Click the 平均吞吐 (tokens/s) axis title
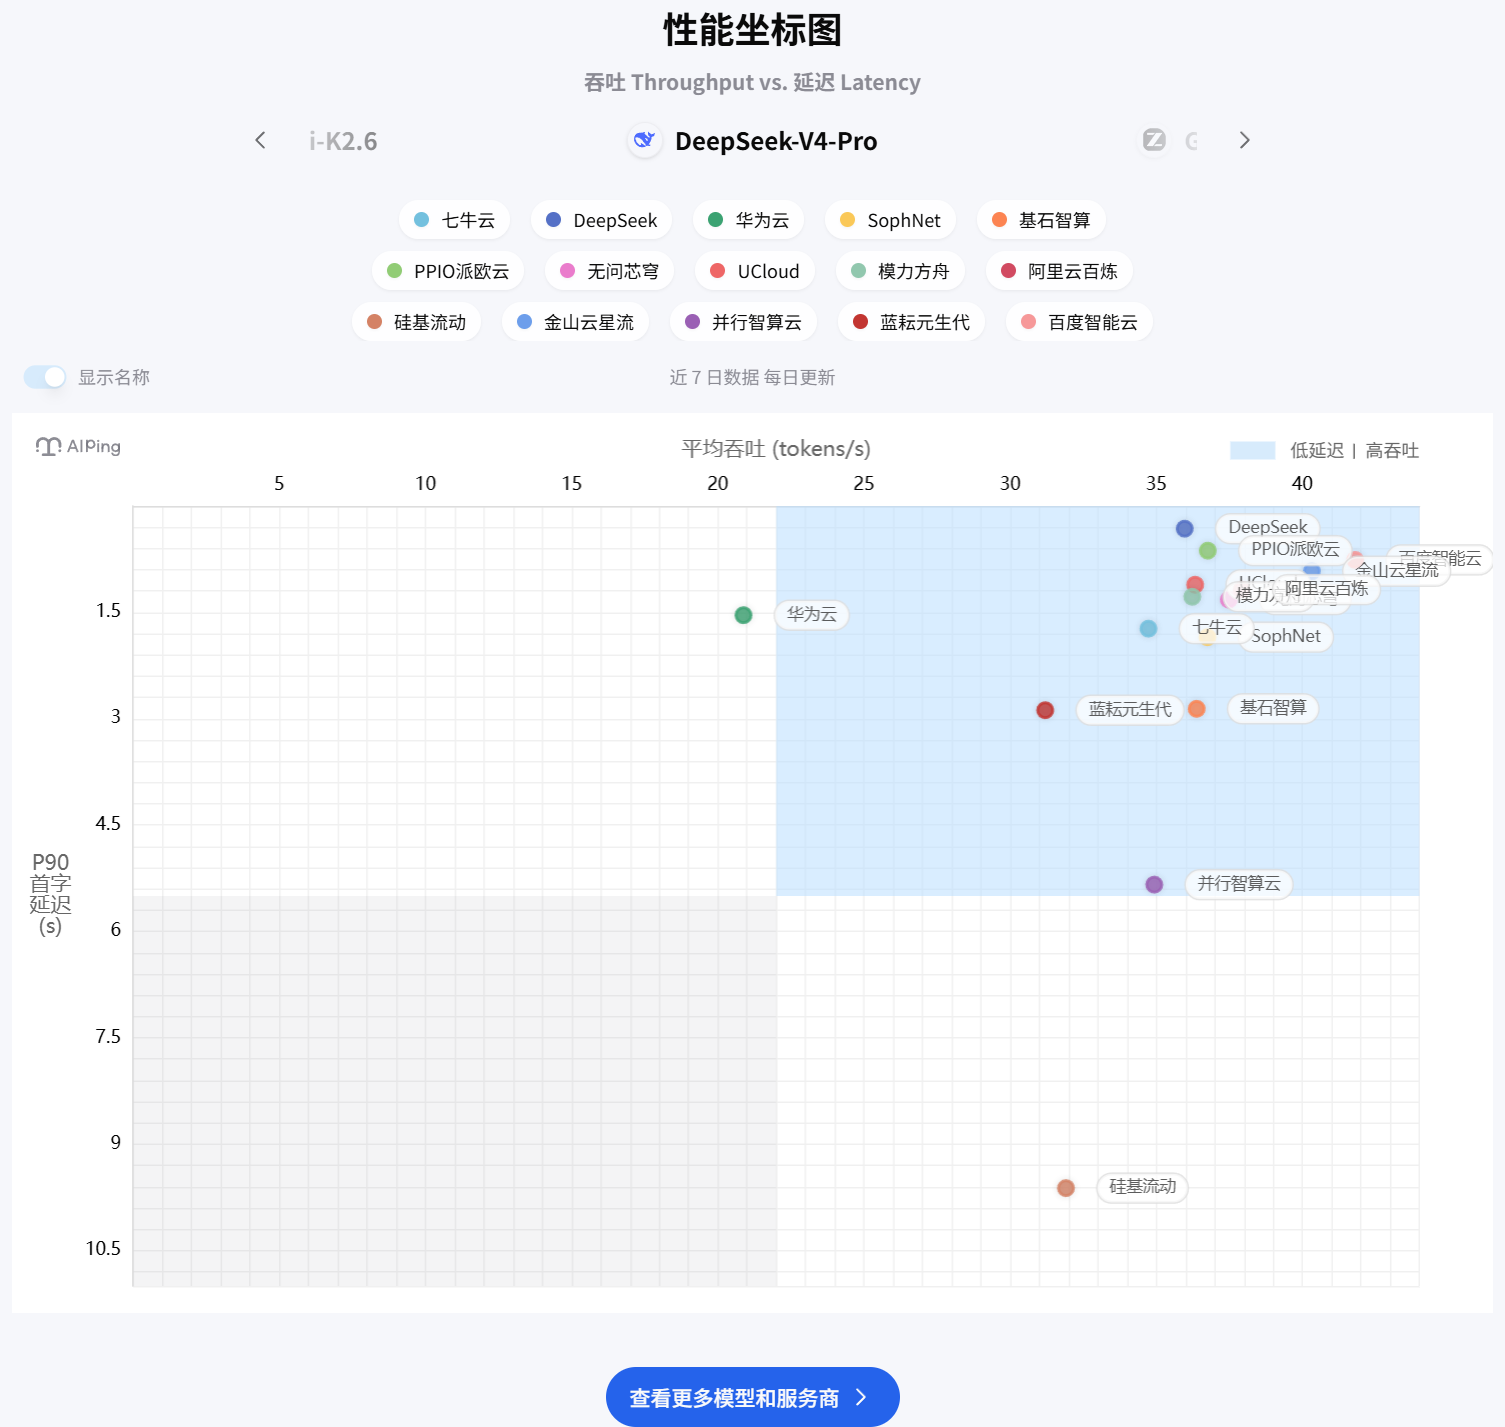 tap(776, 448)
